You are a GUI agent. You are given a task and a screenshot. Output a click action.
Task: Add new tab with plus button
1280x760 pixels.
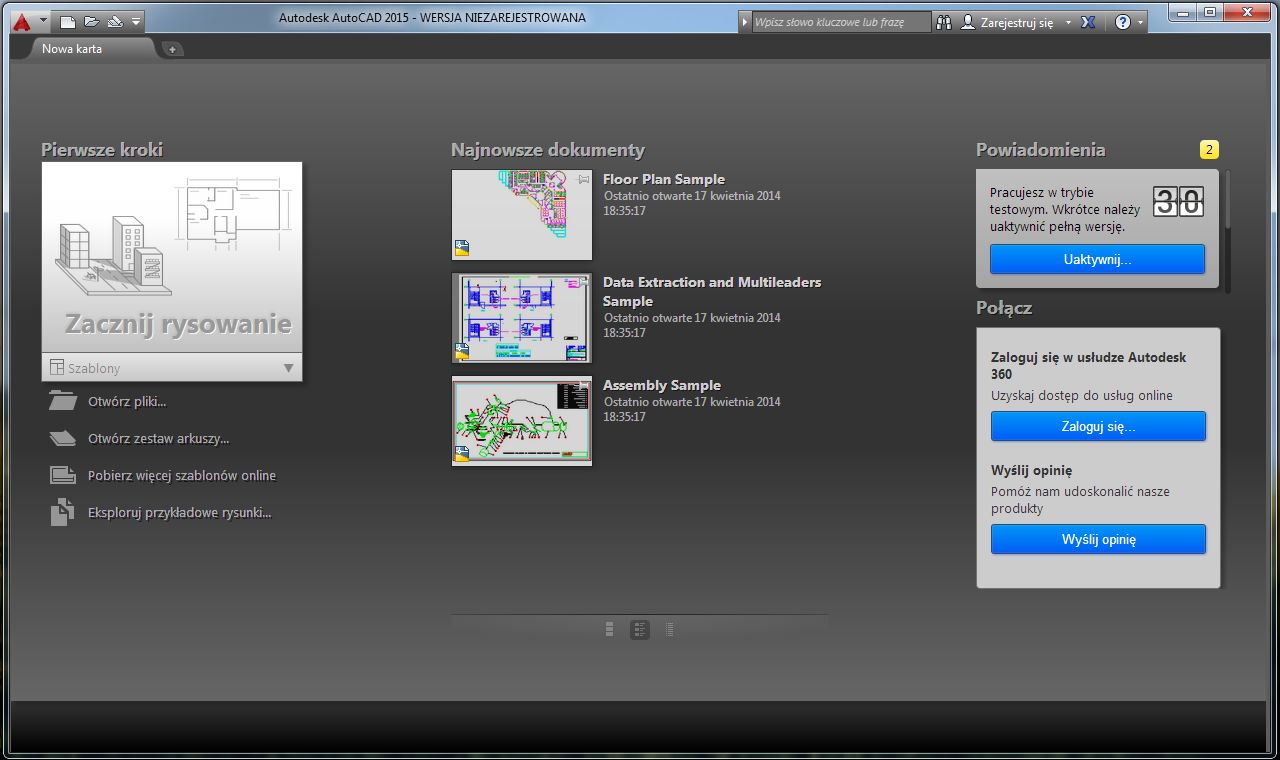coord(171,49)
